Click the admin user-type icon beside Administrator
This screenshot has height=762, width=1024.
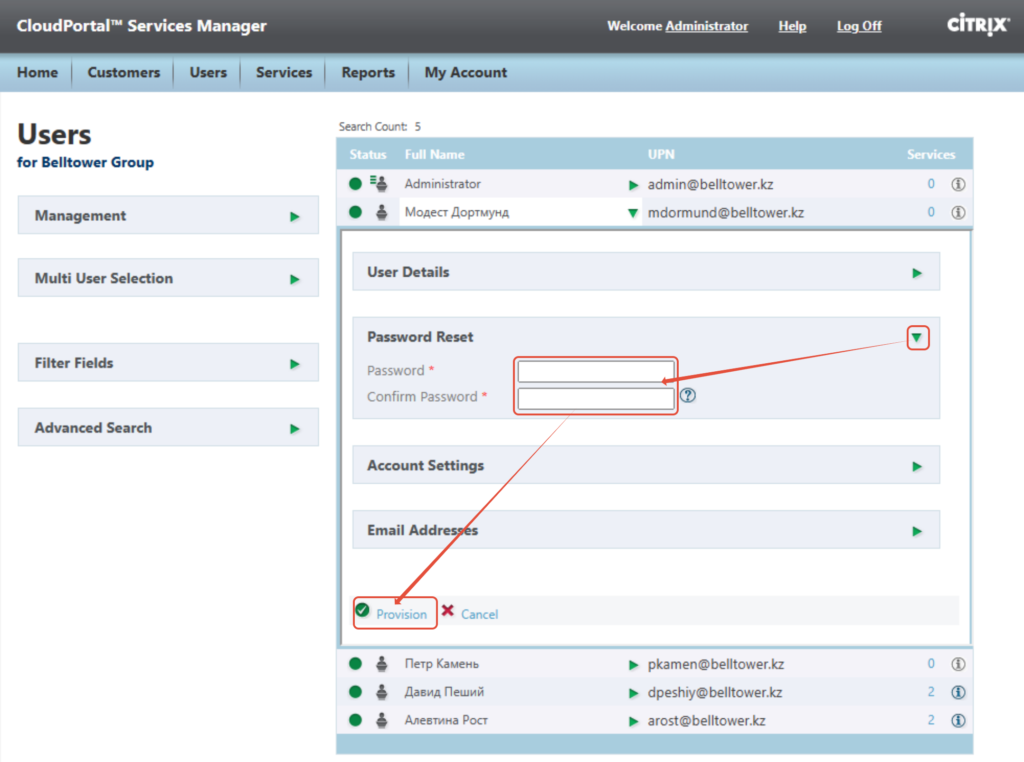click(379, 183)
